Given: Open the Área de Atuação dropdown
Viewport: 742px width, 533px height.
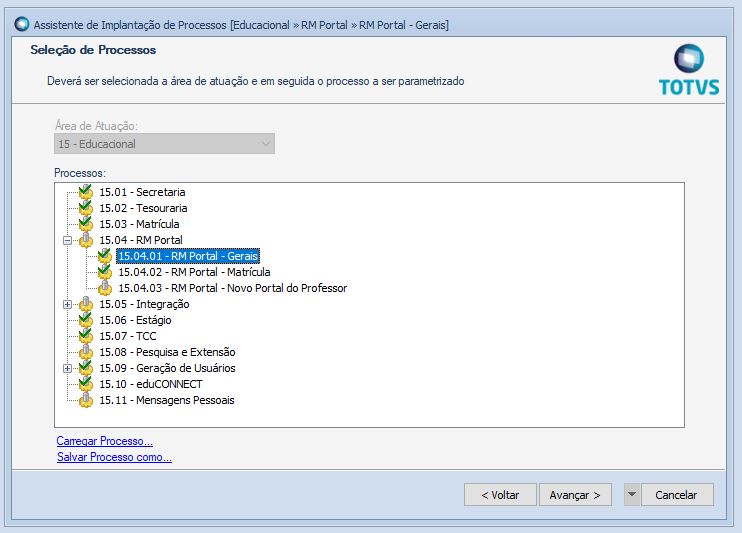Looking at the screenshot, I should (164, 143).
